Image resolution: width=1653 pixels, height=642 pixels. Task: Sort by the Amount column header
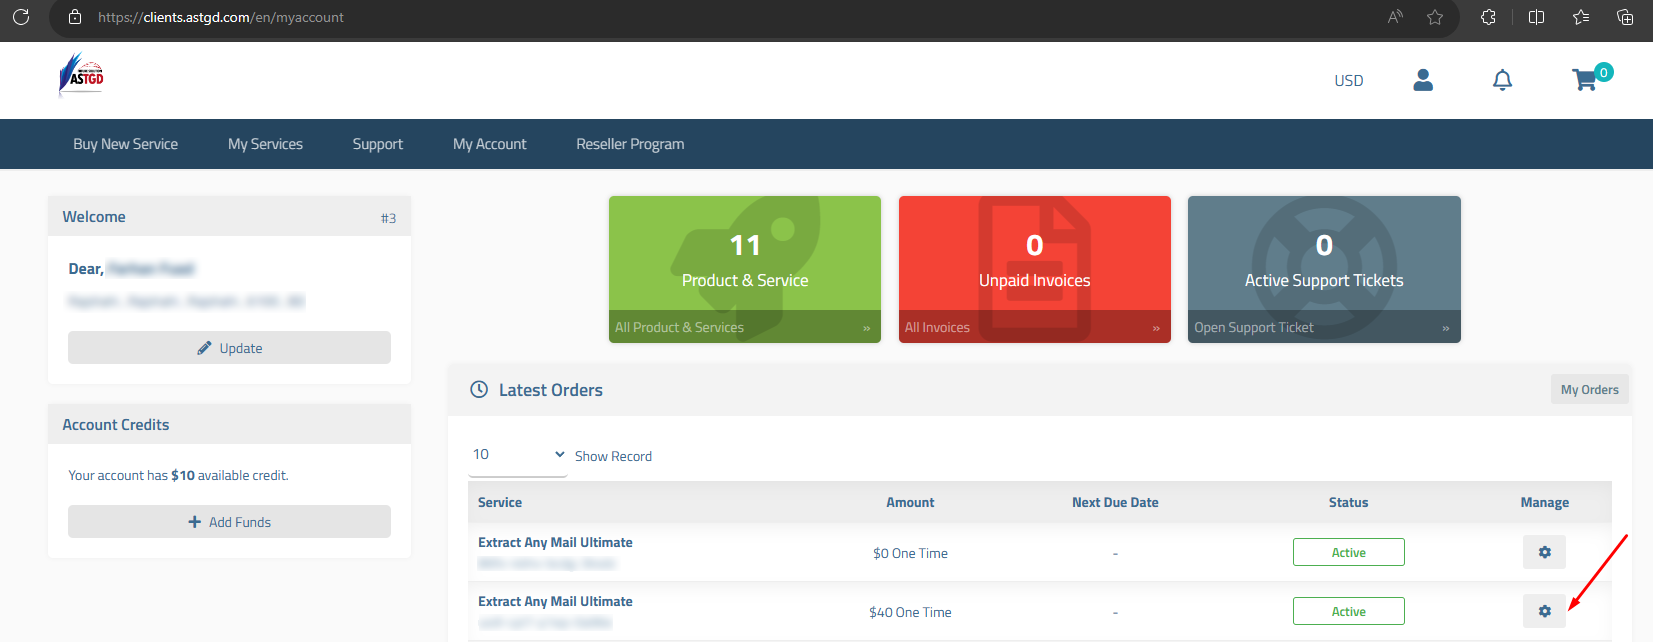click(910, 503)
